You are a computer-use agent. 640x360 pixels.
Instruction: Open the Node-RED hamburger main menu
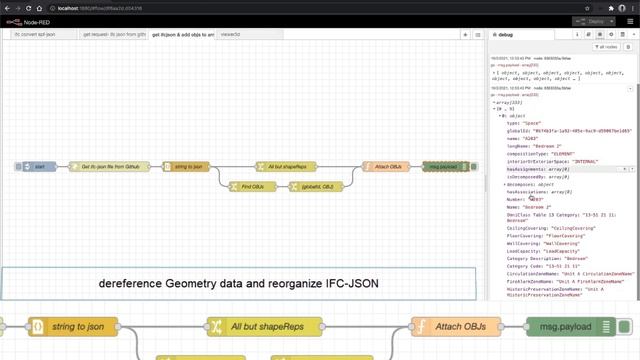[630, 21]
